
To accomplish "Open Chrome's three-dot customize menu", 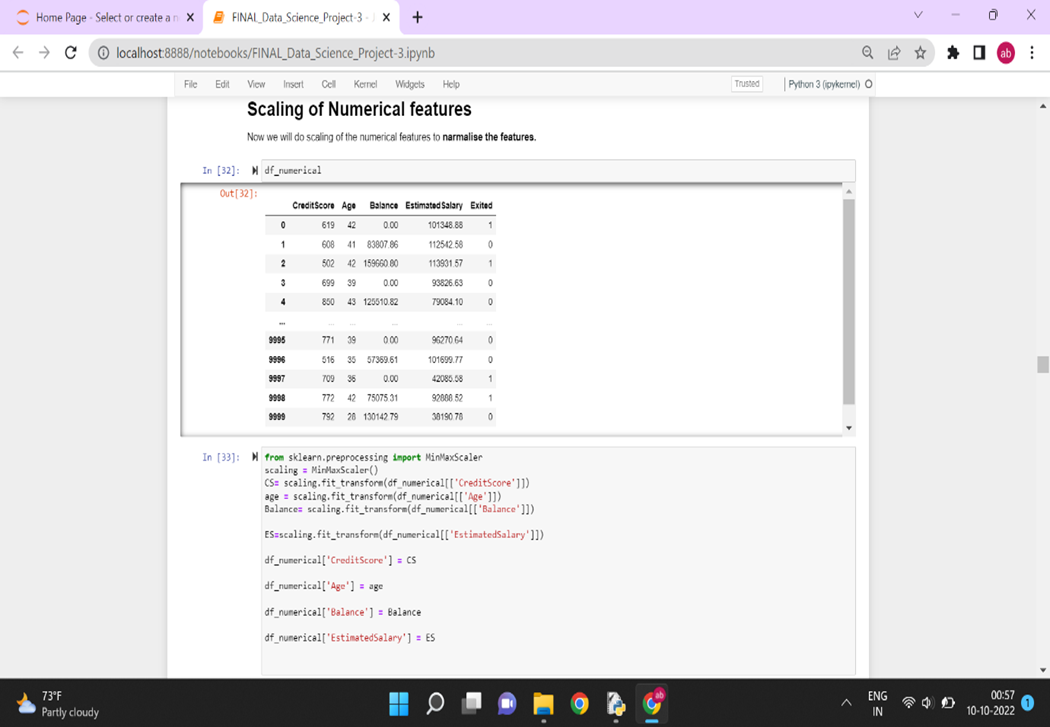I will tap(1032, 51).
